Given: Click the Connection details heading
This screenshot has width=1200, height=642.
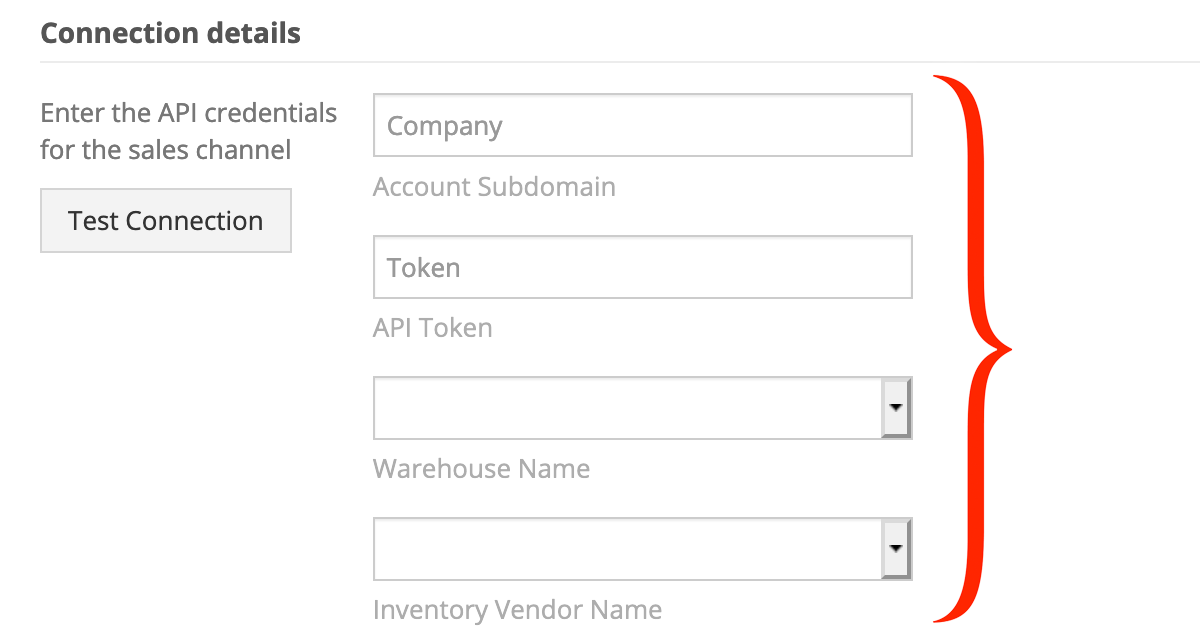Looking at the screenshot, I should (171, 33).
